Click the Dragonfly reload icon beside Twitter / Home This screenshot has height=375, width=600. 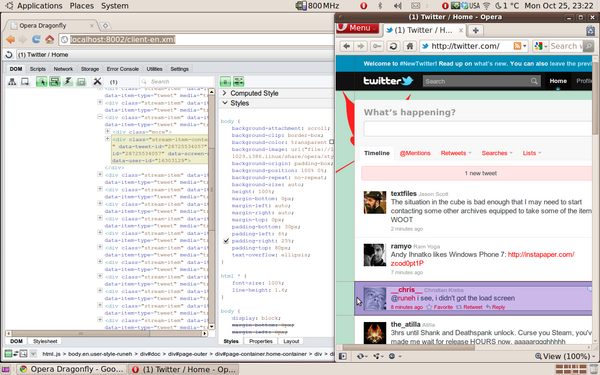tap(9, 55)
